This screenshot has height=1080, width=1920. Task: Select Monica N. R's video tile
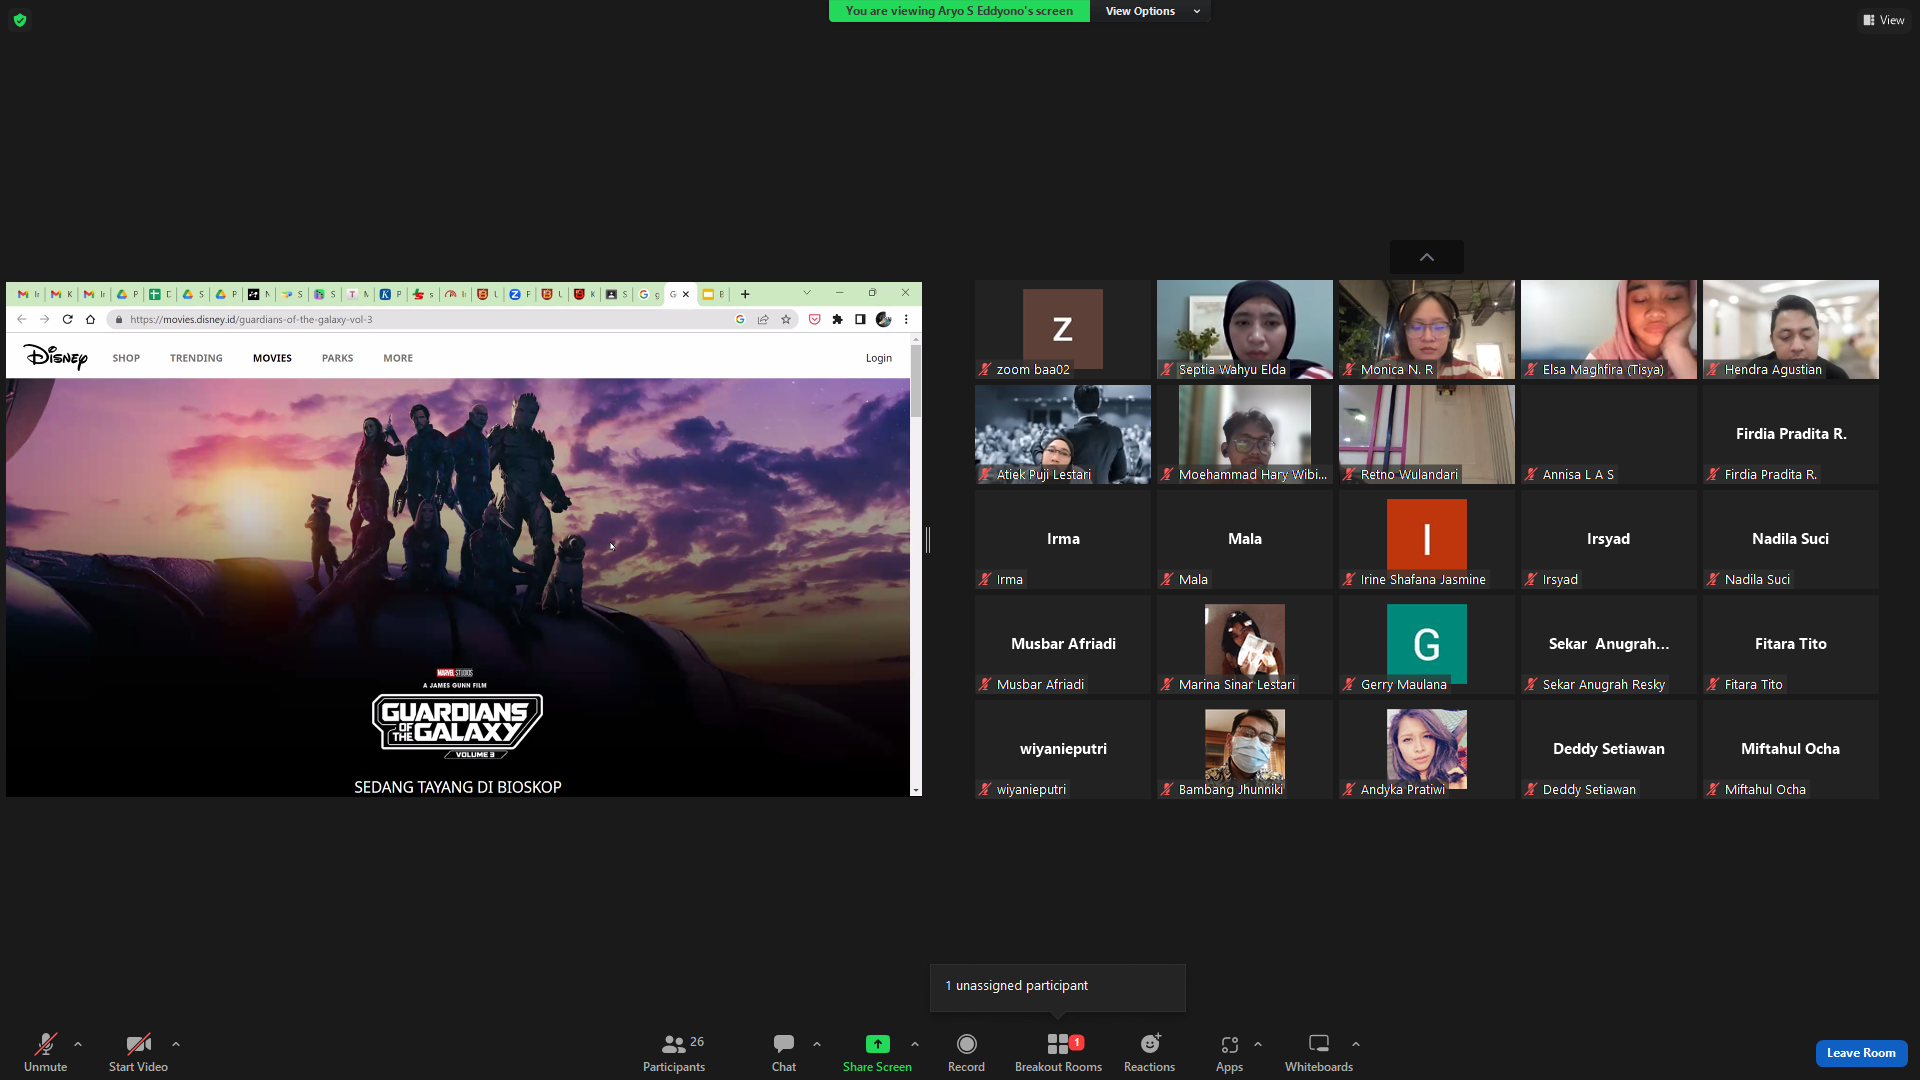(x=1427, y=329)
